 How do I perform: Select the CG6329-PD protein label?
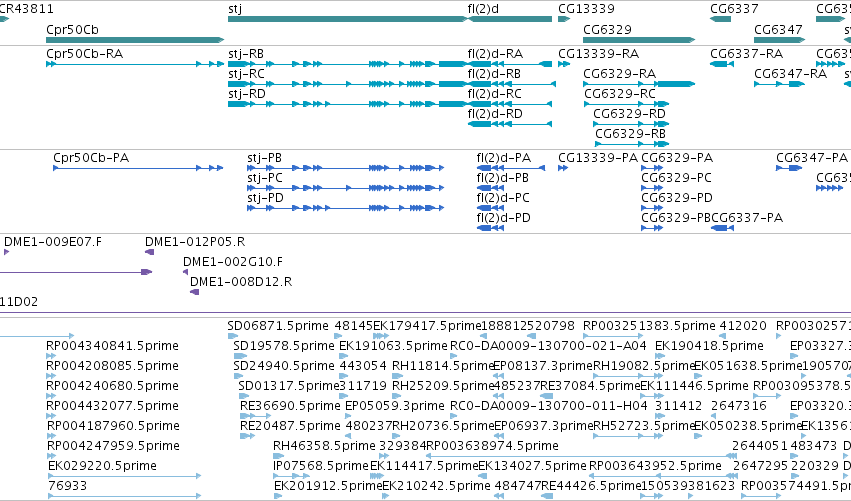click(677, 198)
